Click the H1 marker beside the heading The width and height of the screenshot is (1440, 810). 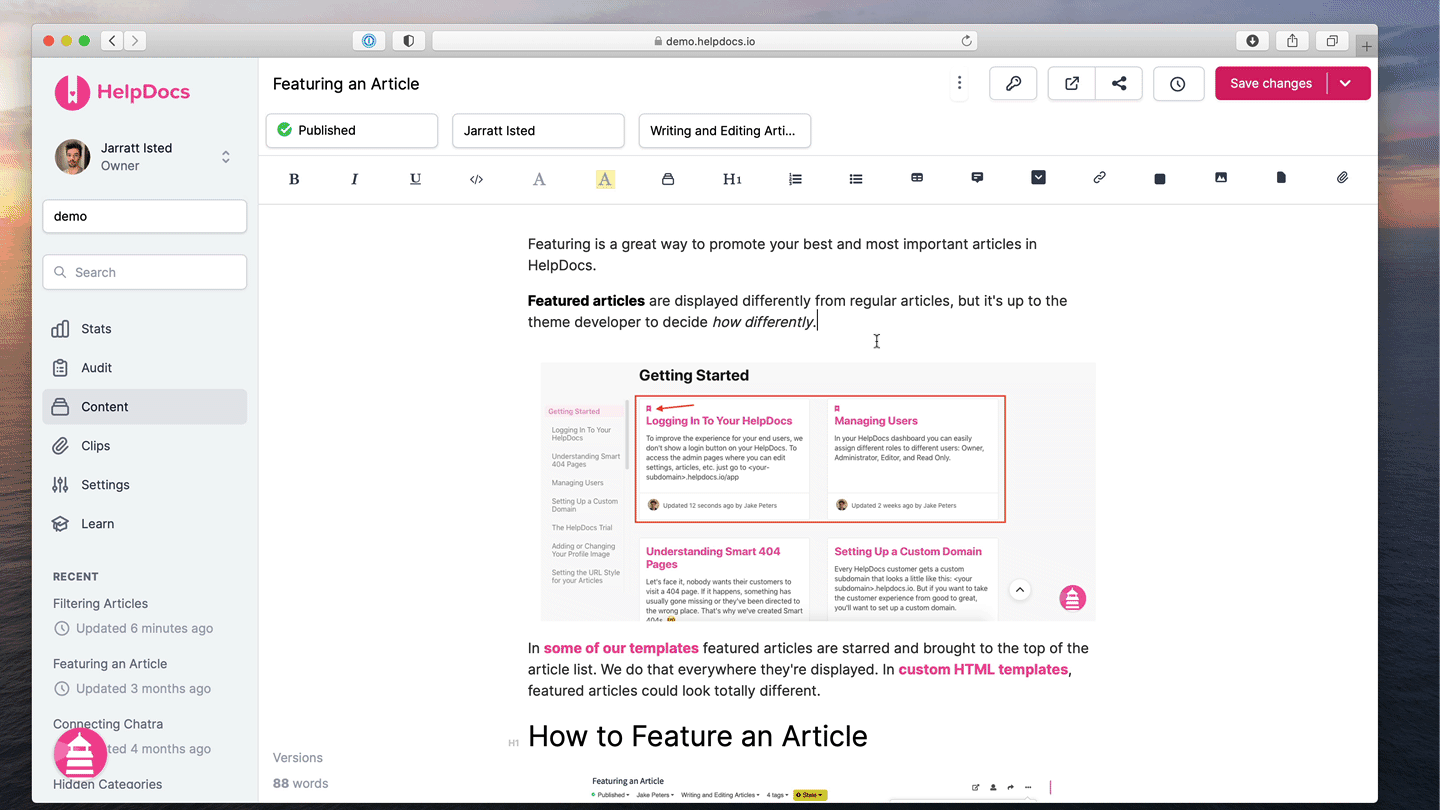pos(514,743)
